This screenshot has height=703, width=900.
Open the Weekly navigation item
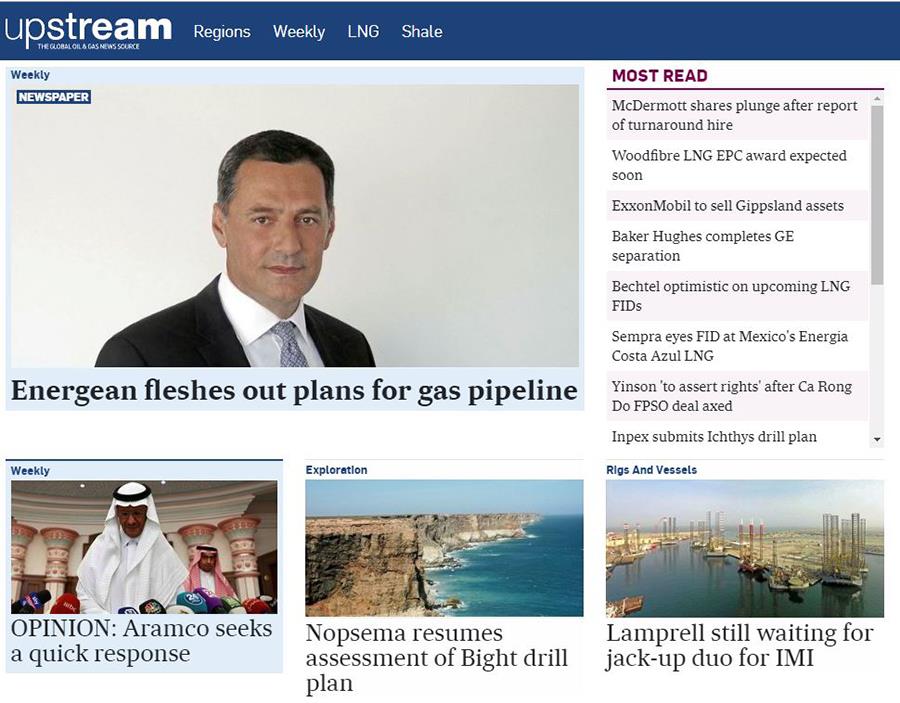click(x=299, y=32)
